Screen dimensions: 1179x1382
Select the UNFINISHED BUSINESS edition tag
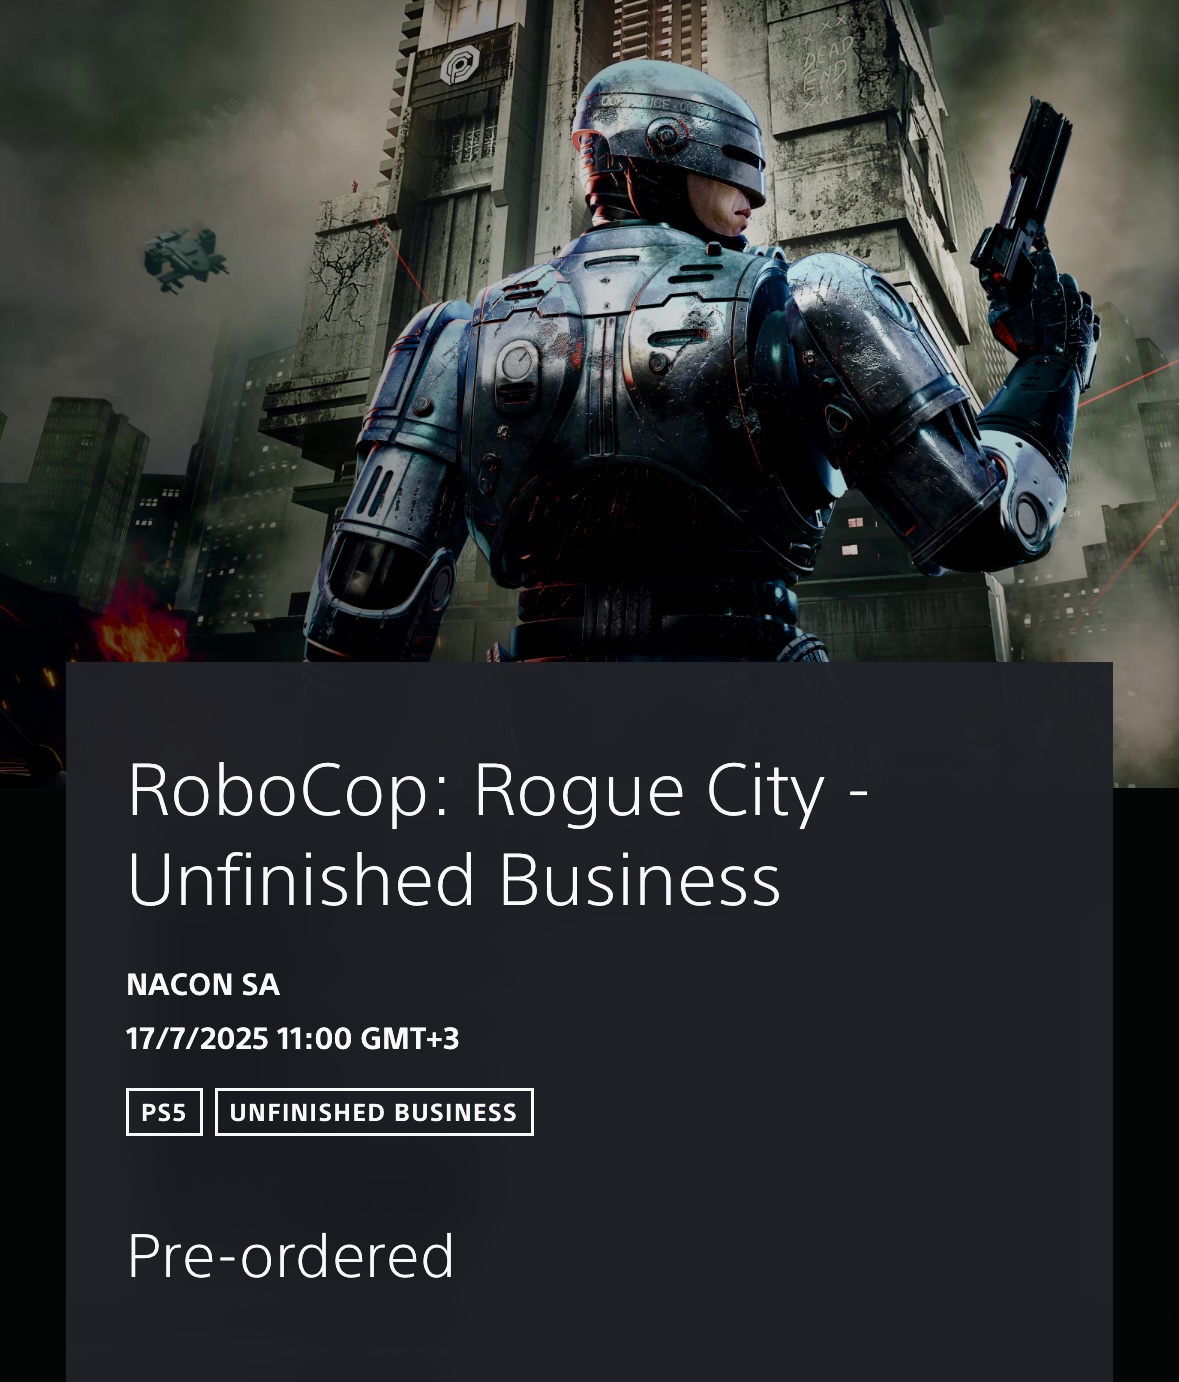click(x=374, y=1112)
